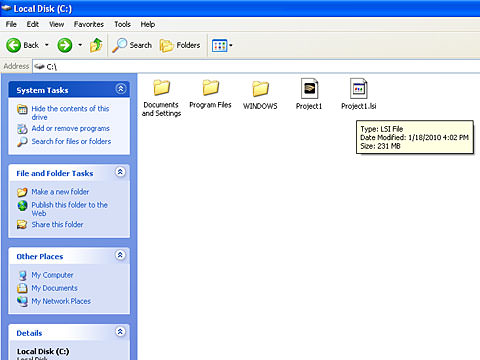This screenshot has width=480, height=360.
Task: Click the Add or remove programs icon
Action: coord(22,129)
